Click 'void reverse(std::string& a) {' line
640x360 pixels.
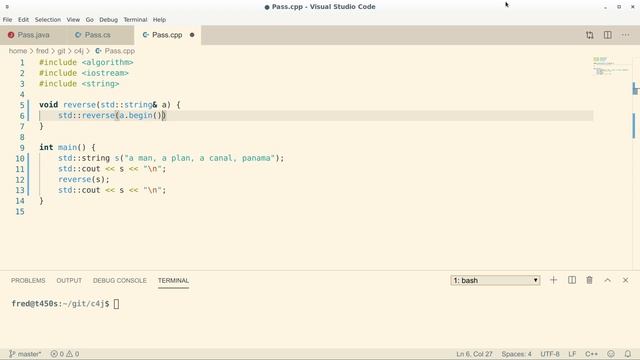click(110, 105)
